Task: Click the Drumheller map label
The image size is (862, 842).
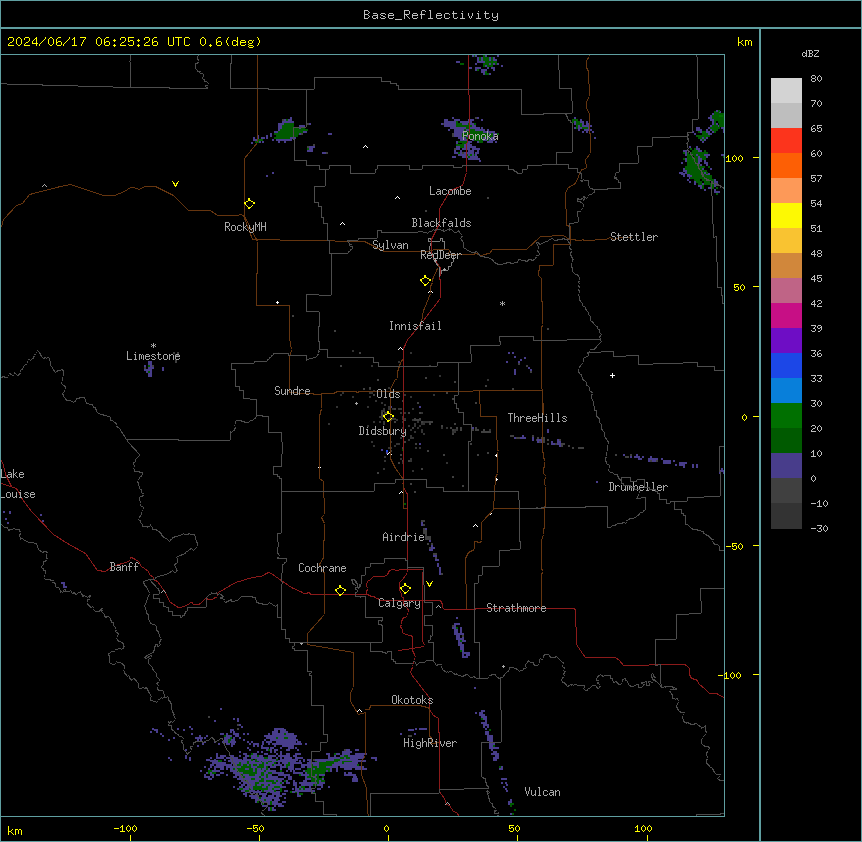Action: (638, 487)
